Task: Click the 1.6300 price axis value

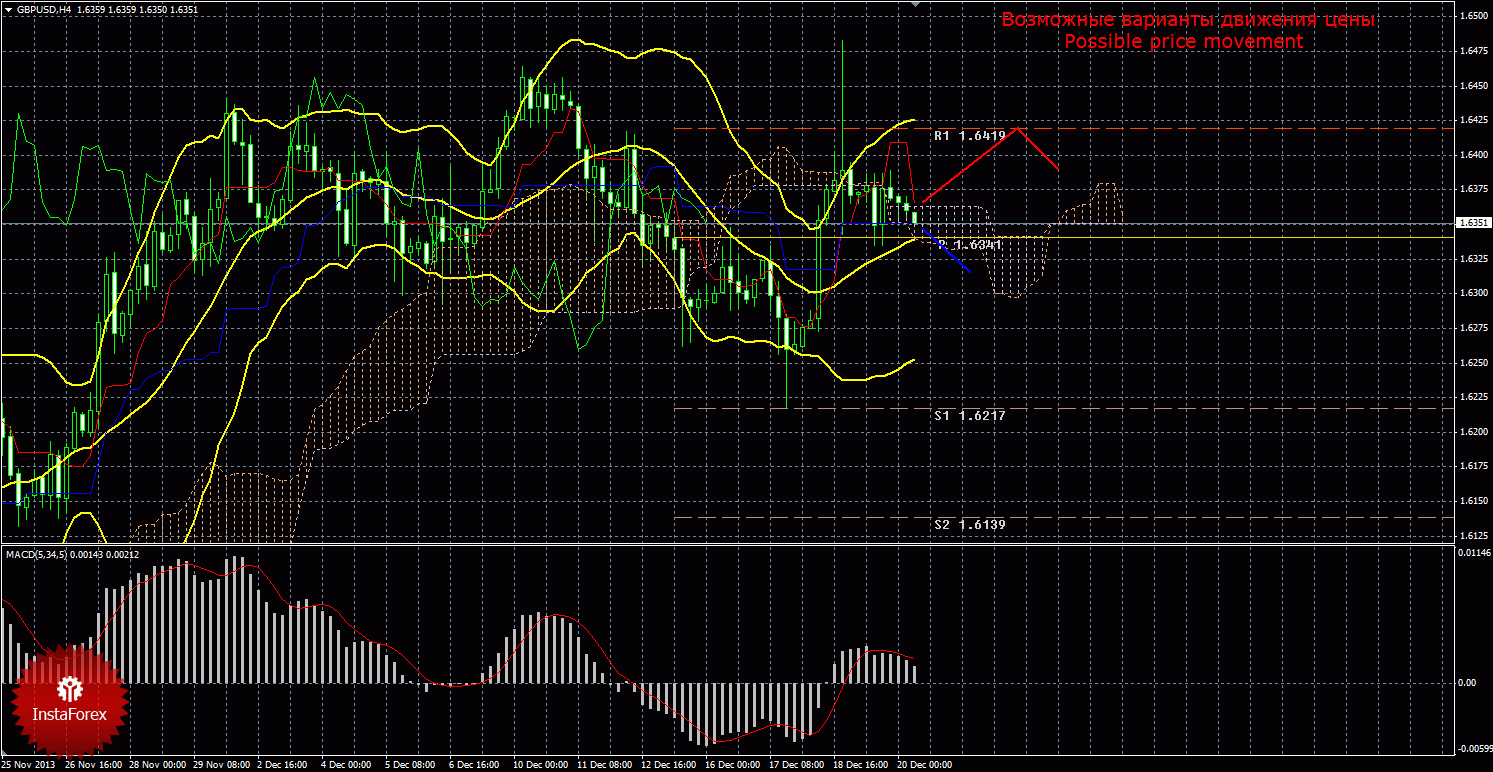Action: click(1472, 293)
